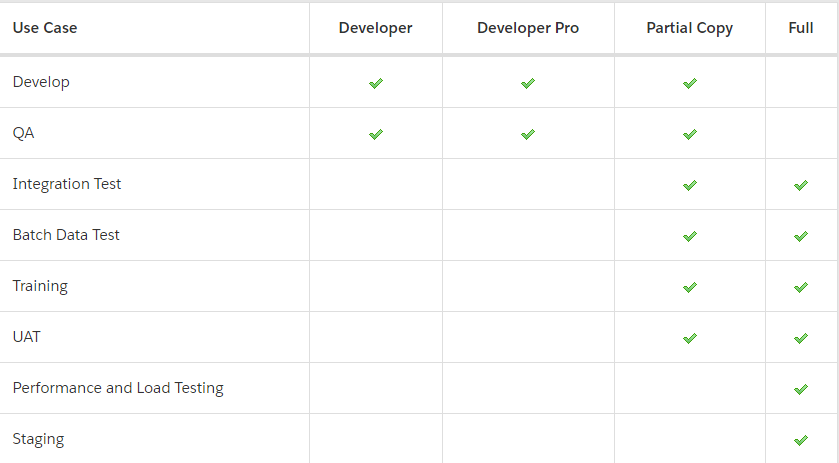Viewport: 839px width, 463px height.
Task: Click the Develop checkmark under Developer
Action: pos(376,83)
